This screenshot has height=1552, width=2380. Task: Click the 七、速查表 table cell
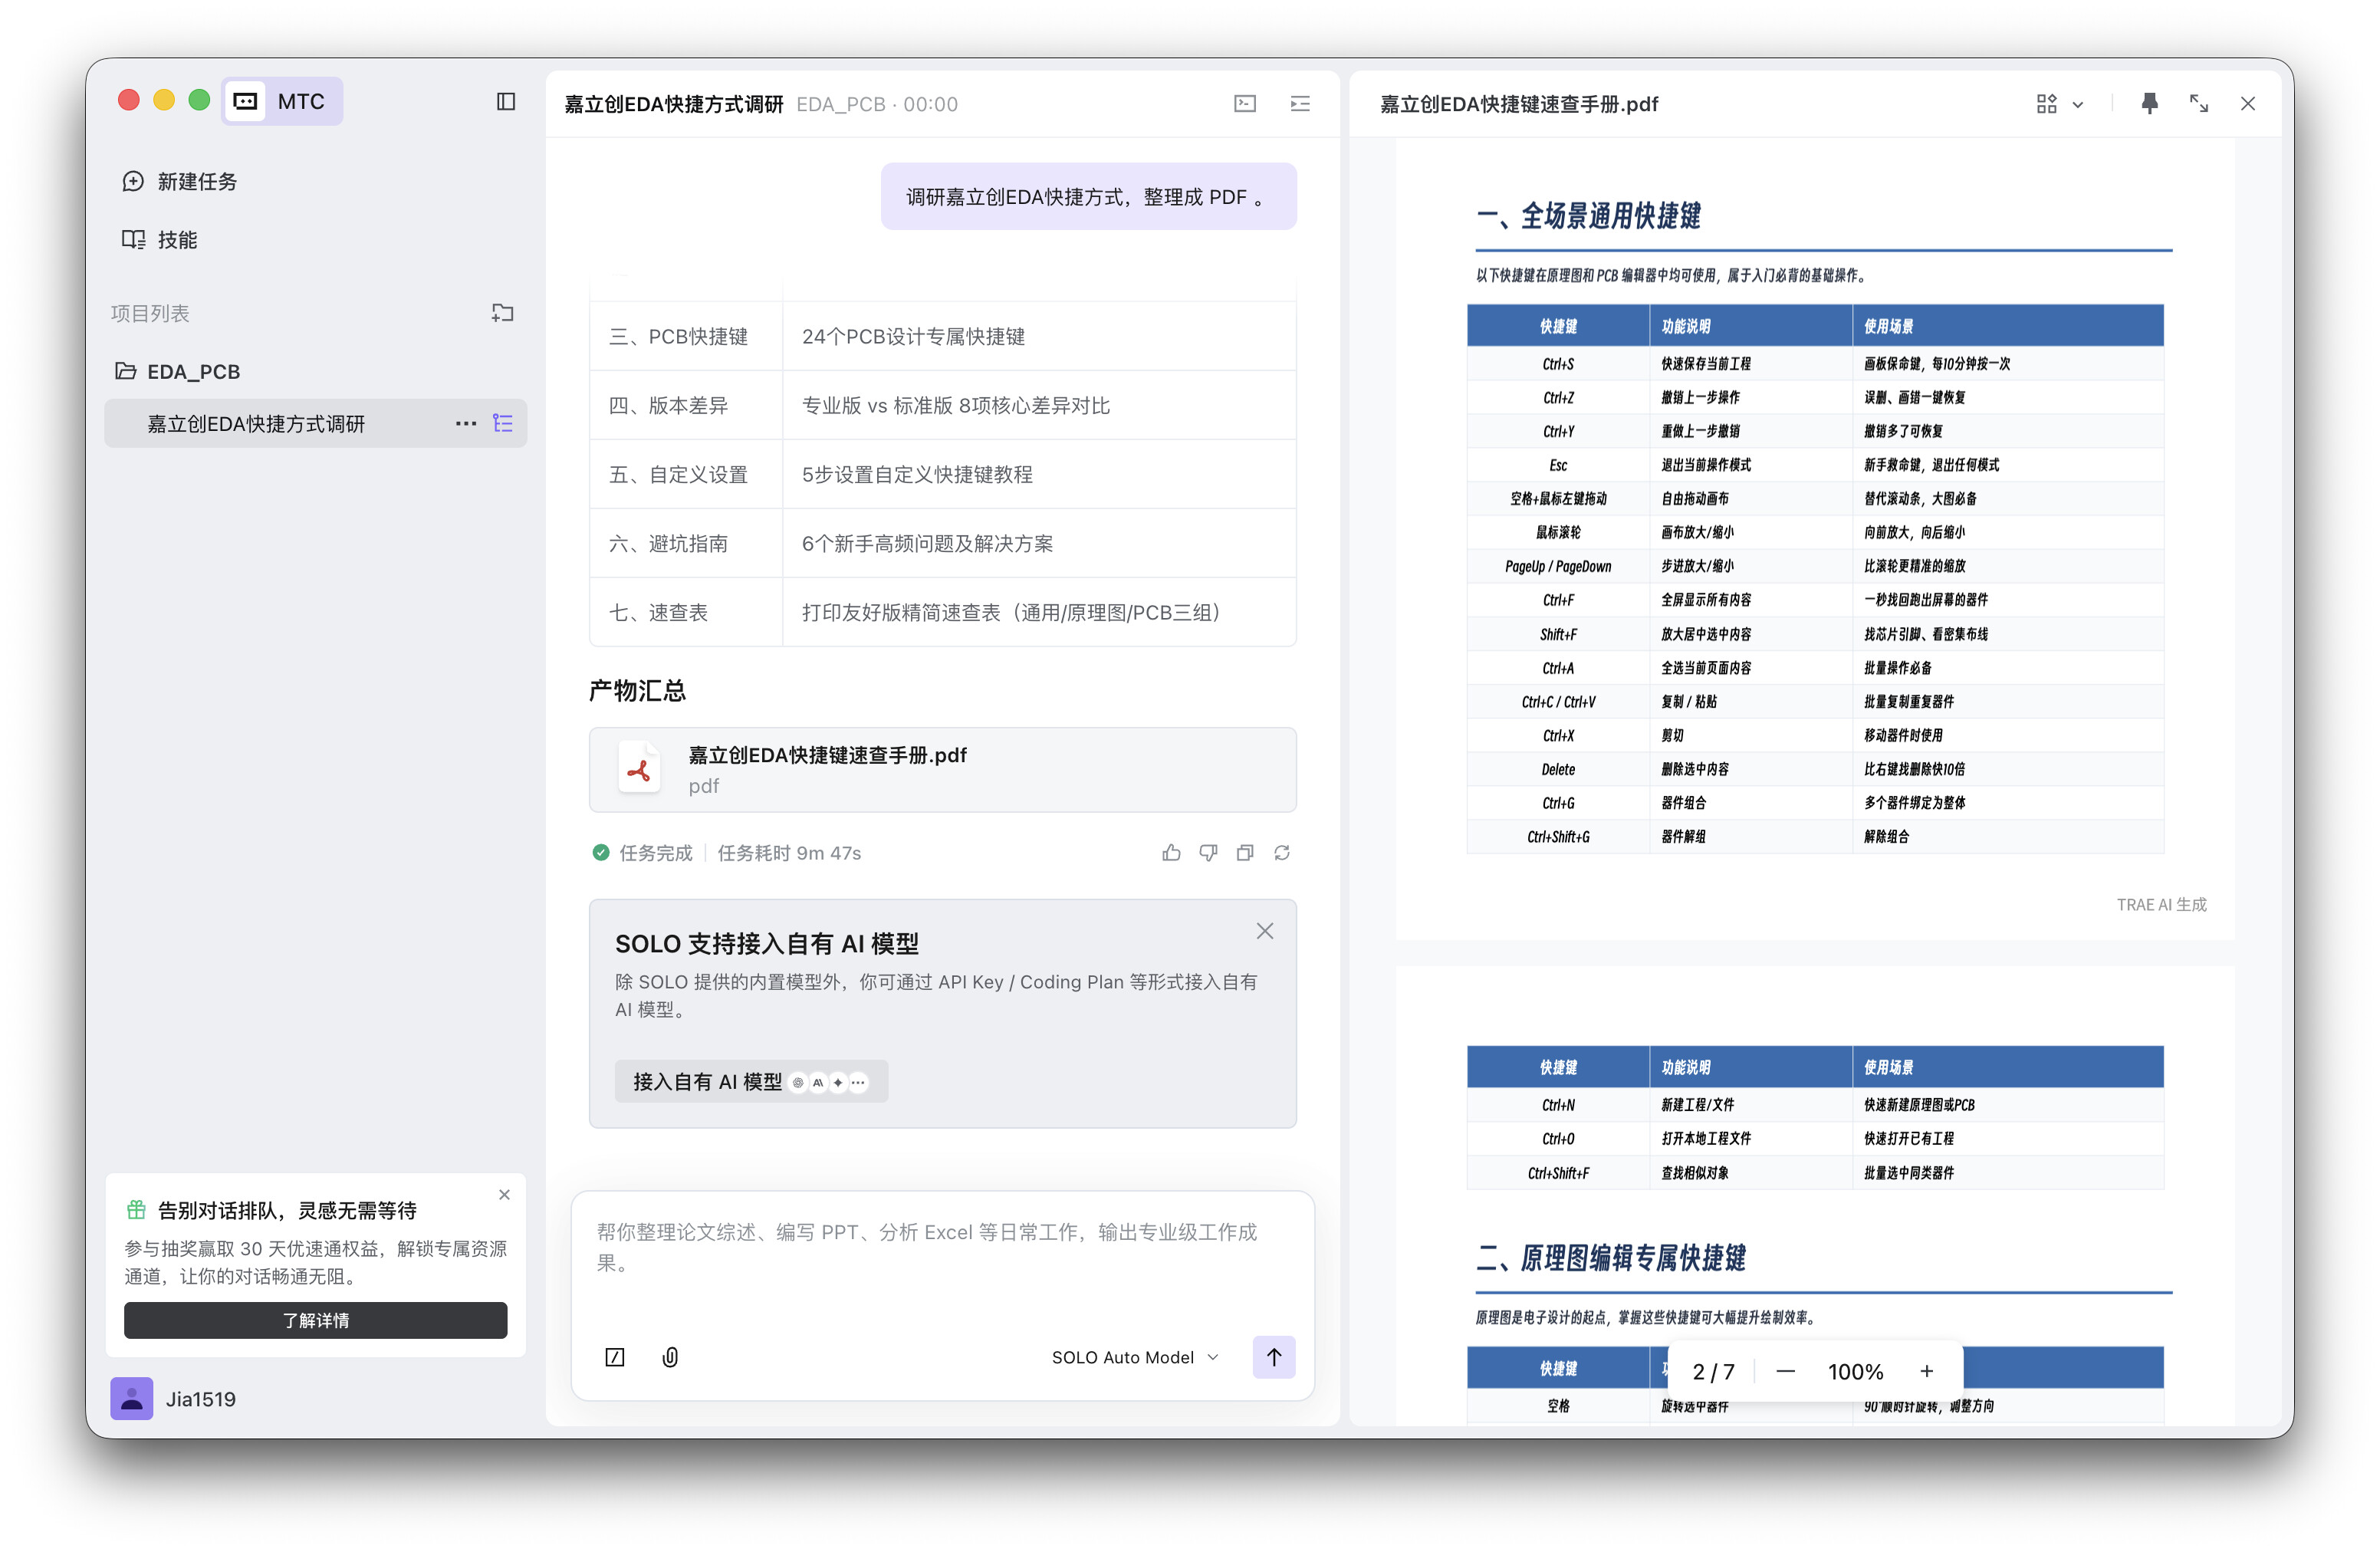tap(686, 612)
